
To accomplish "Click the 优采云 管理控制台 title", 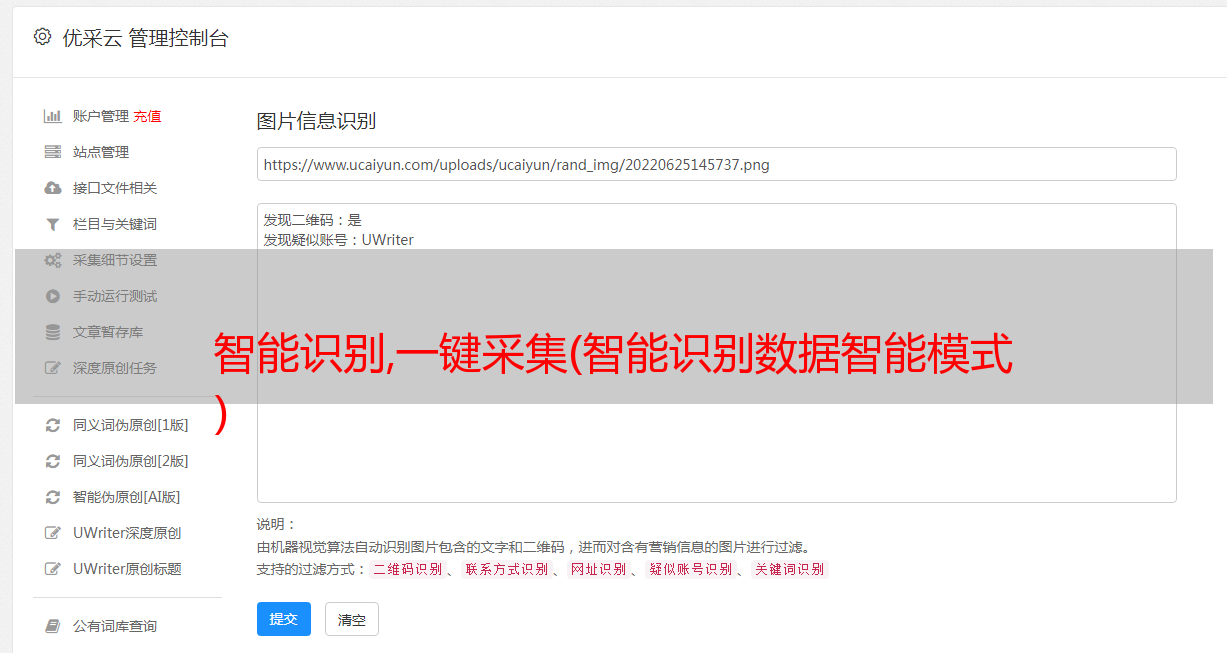I will coord(145,38).
